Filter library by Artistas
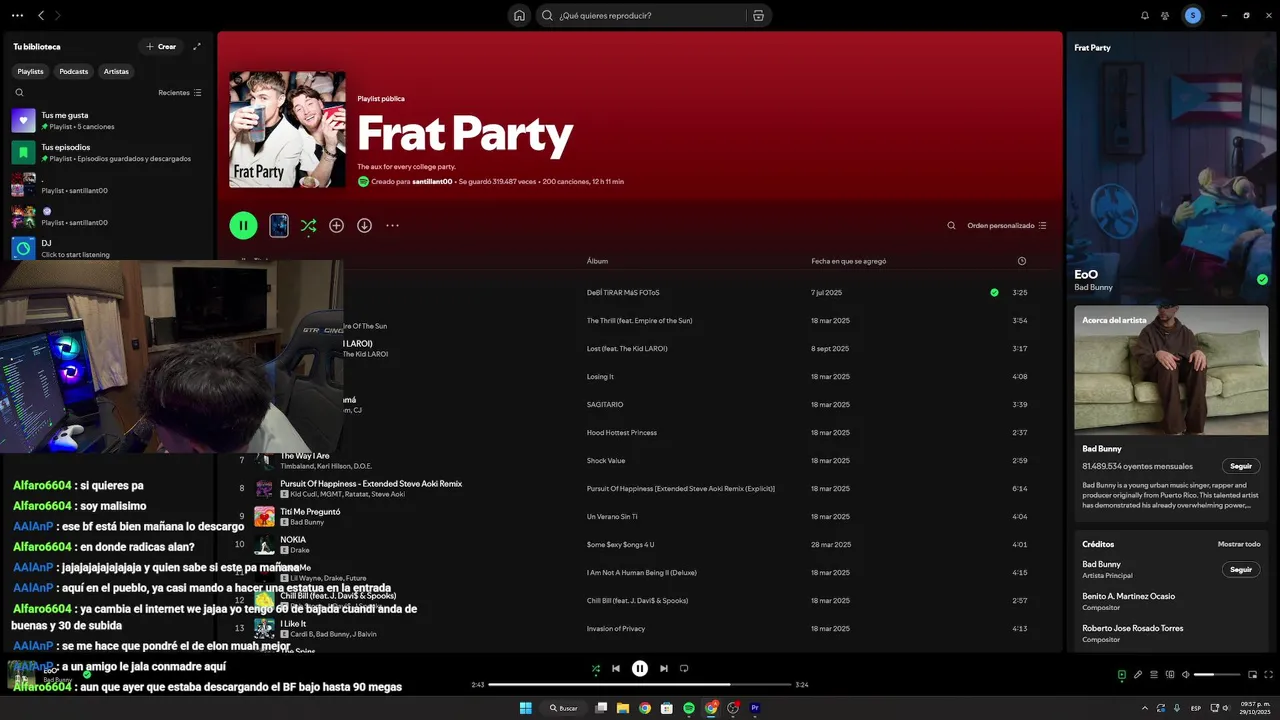This screenshot has width=1280, height=720. coord(116,71)
